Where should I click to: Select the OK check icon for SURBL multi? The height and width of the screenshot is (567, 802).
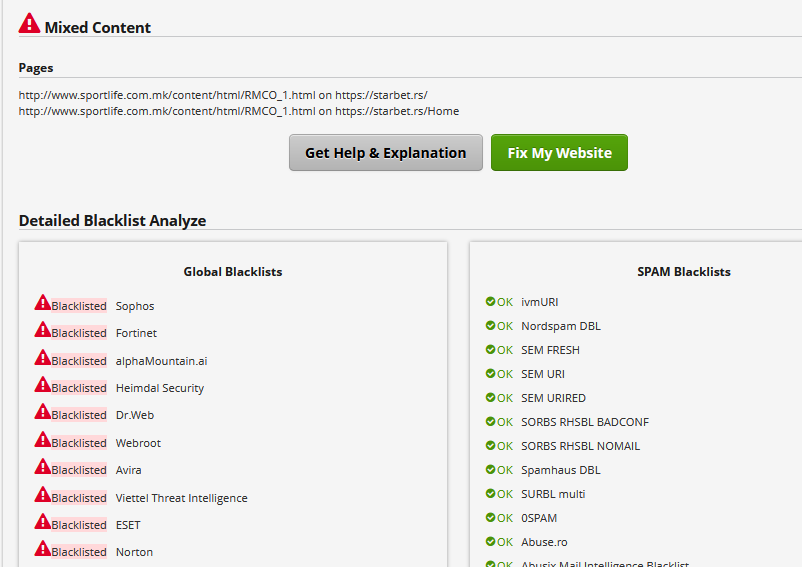[490, 493]
